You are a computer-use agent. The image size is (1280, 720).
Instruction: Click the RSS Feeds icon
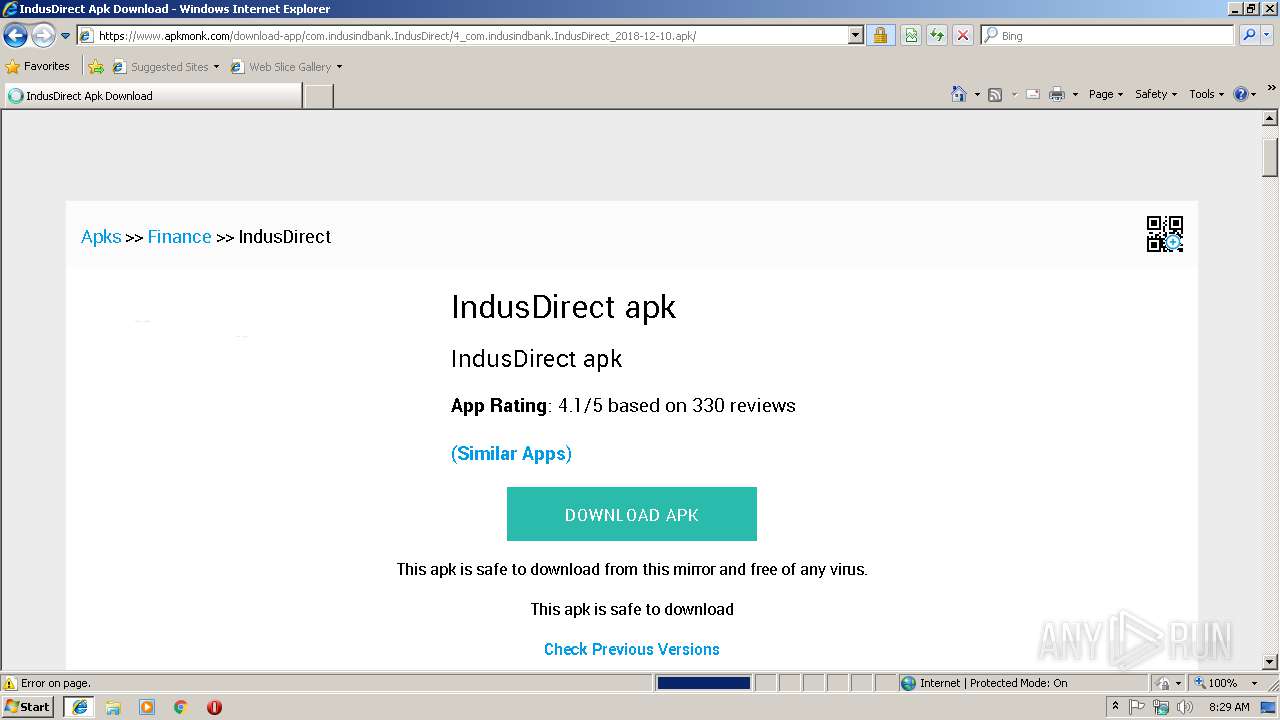[995, 94]
